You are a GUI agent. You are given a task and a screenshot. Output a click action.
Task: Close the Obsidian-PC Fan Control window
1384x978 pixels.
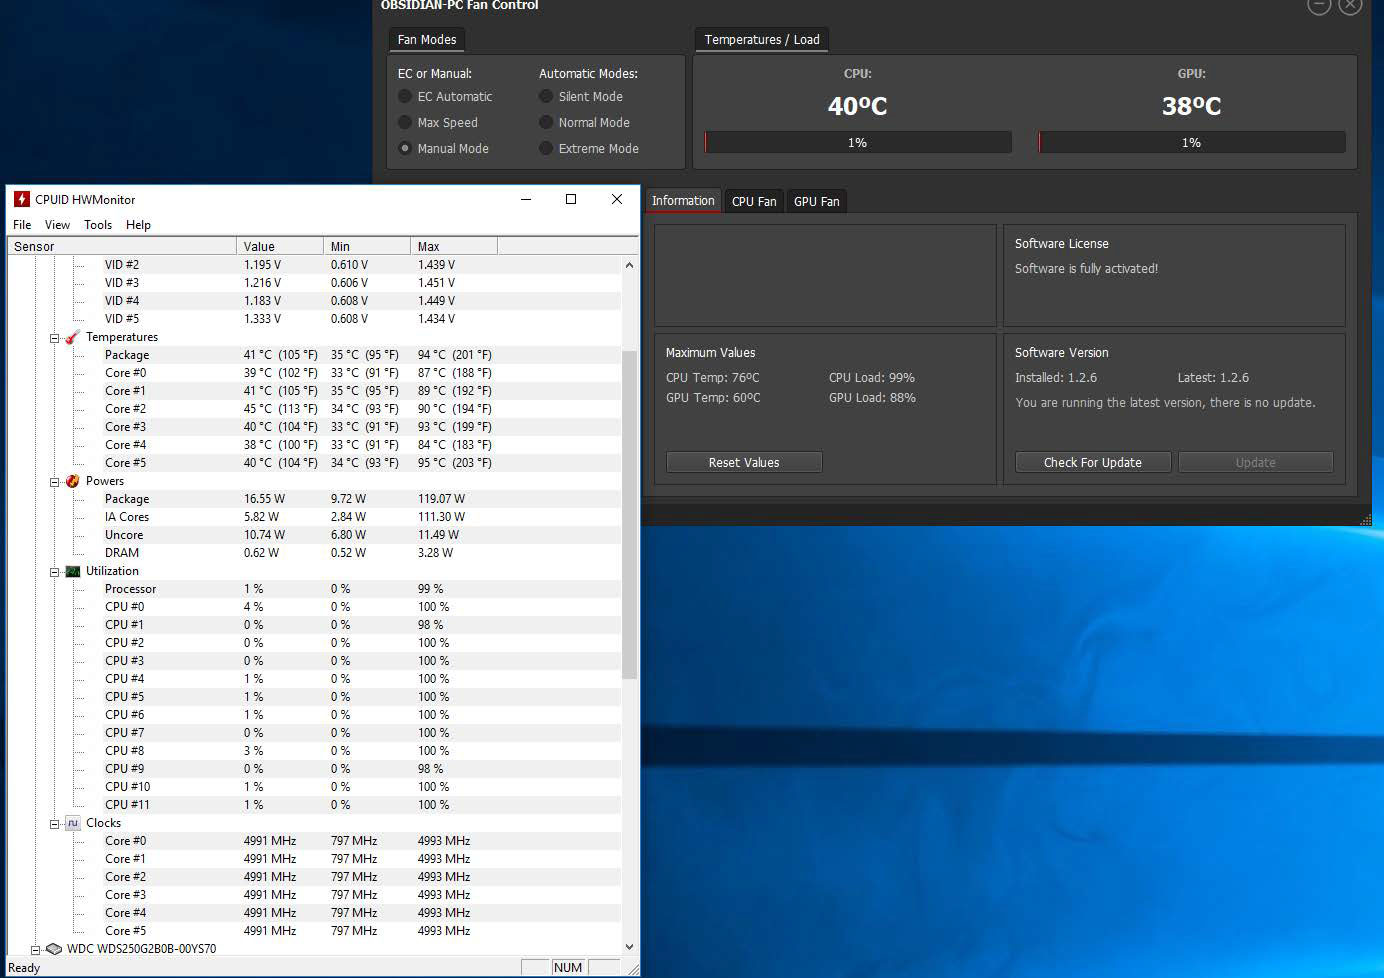coord(1350,4)
